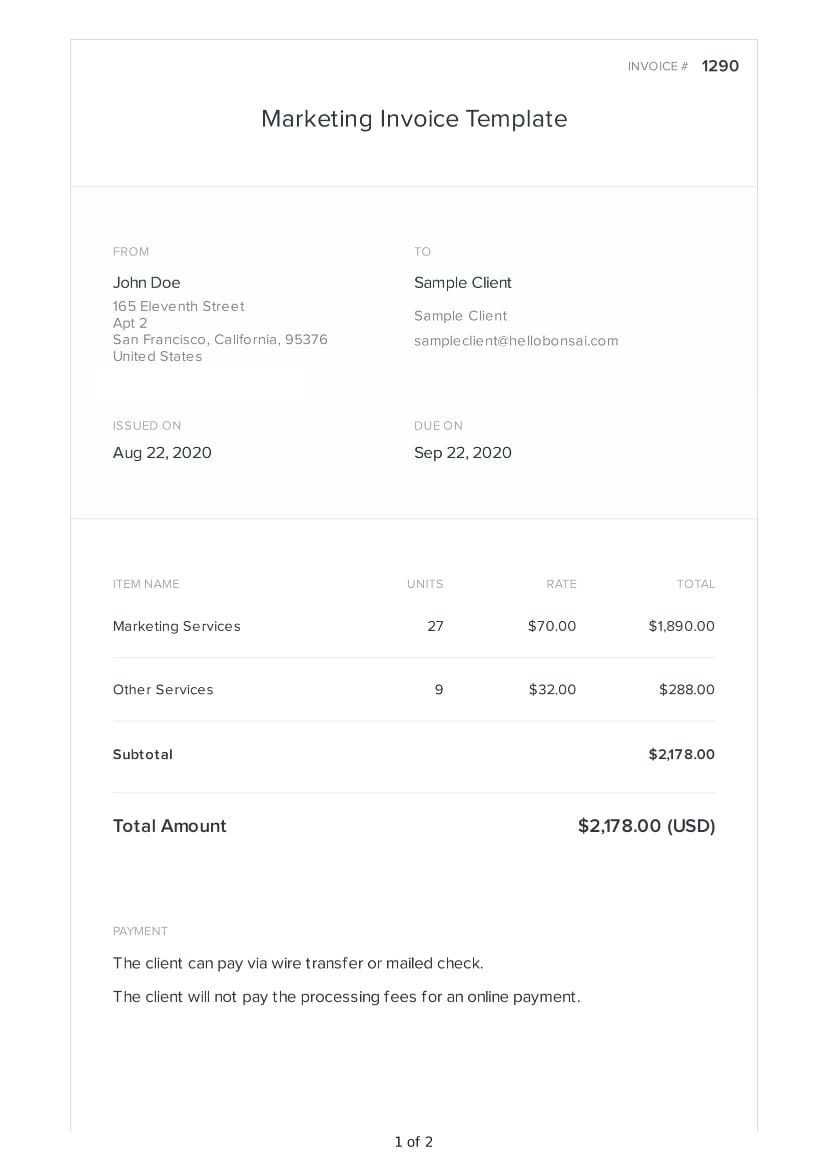Screen dimensions: 827x1170
Task: Click the $32.00 rate
Action: click(552, 690)
